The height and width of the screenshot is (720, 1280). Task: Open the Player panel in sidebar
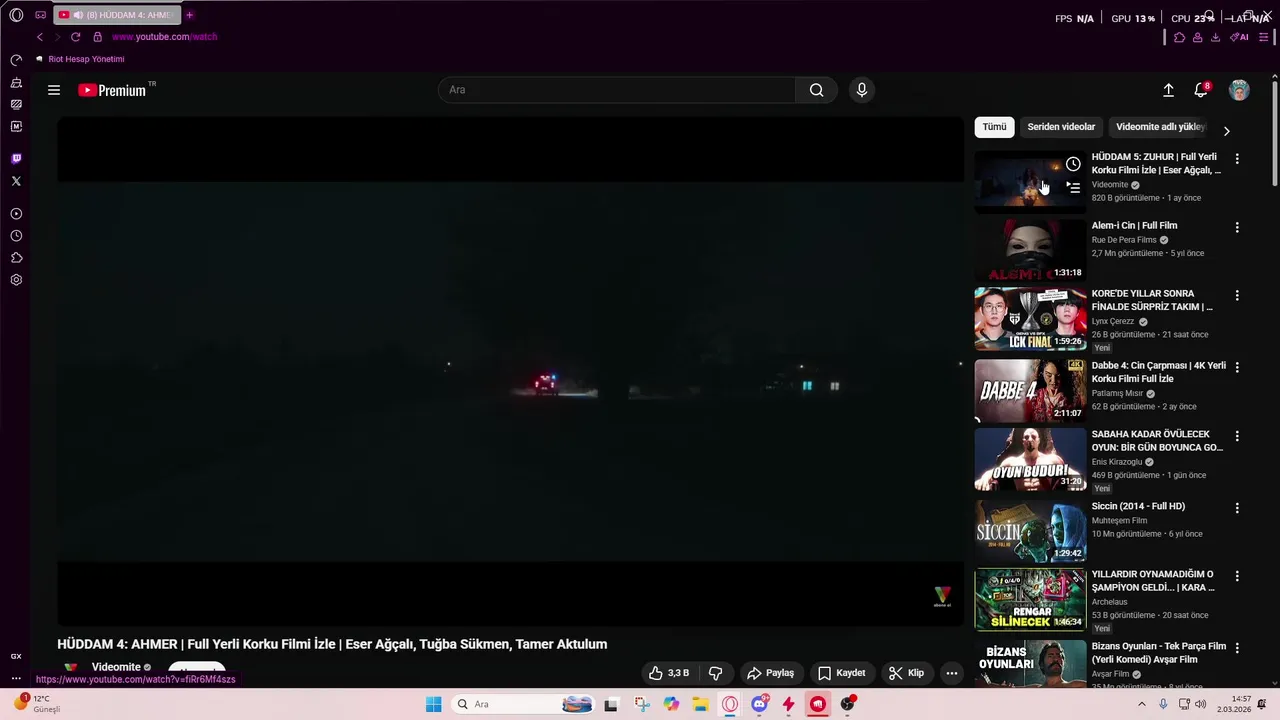coord(16,214)
